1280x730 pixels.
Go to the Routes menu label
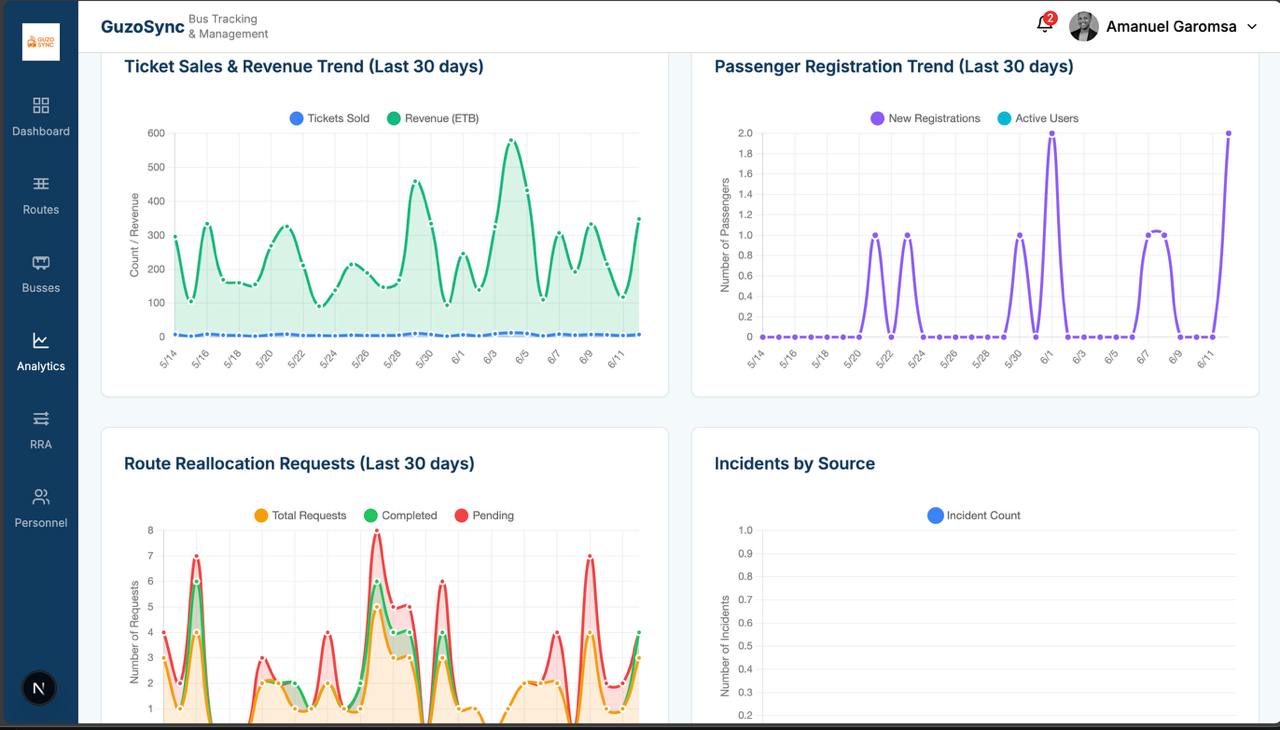(41, 210)
